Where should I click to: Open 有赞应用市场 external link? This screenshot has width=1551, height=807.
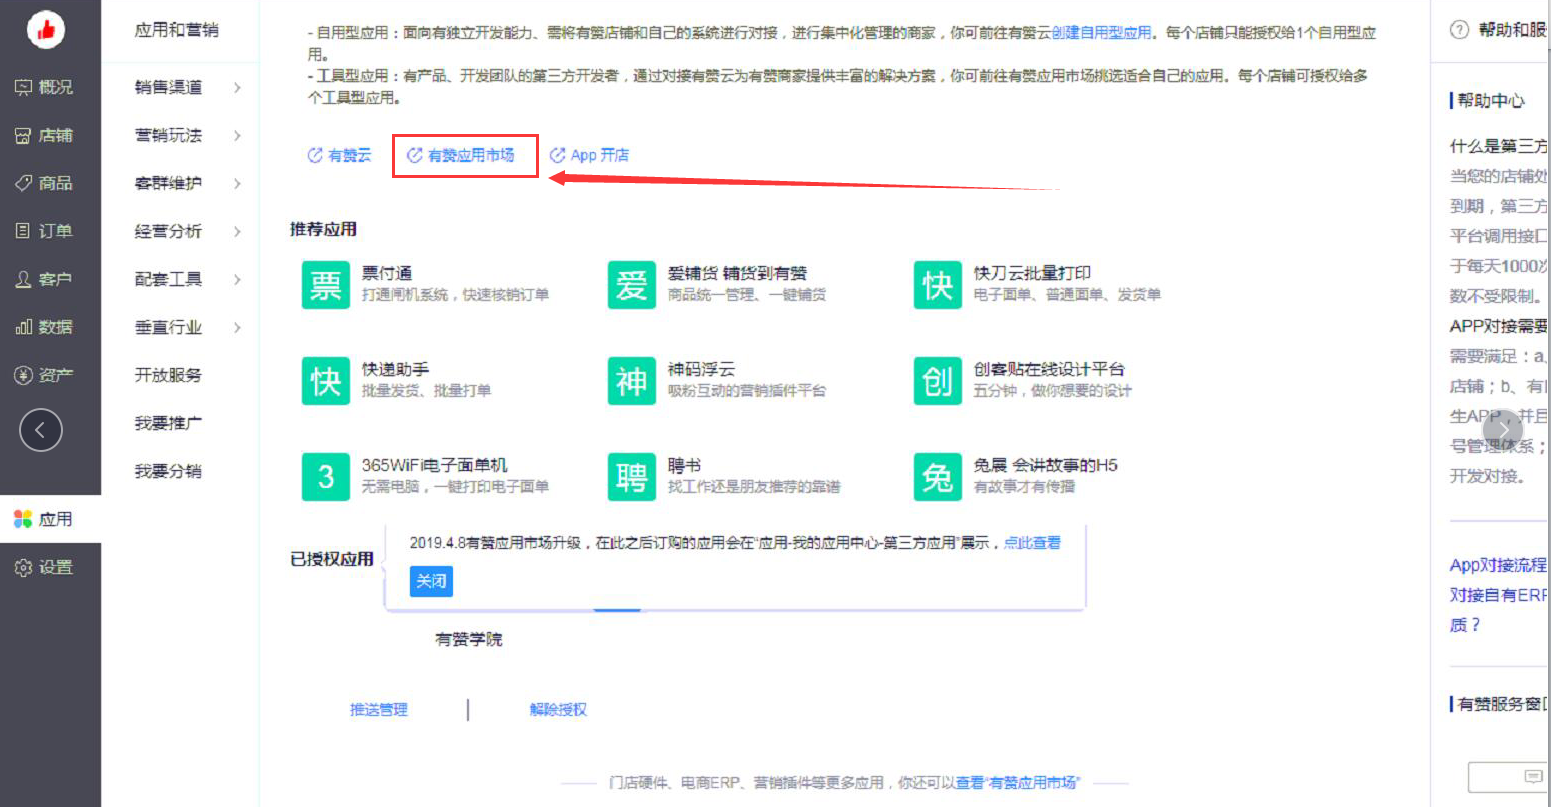[461, 155]
